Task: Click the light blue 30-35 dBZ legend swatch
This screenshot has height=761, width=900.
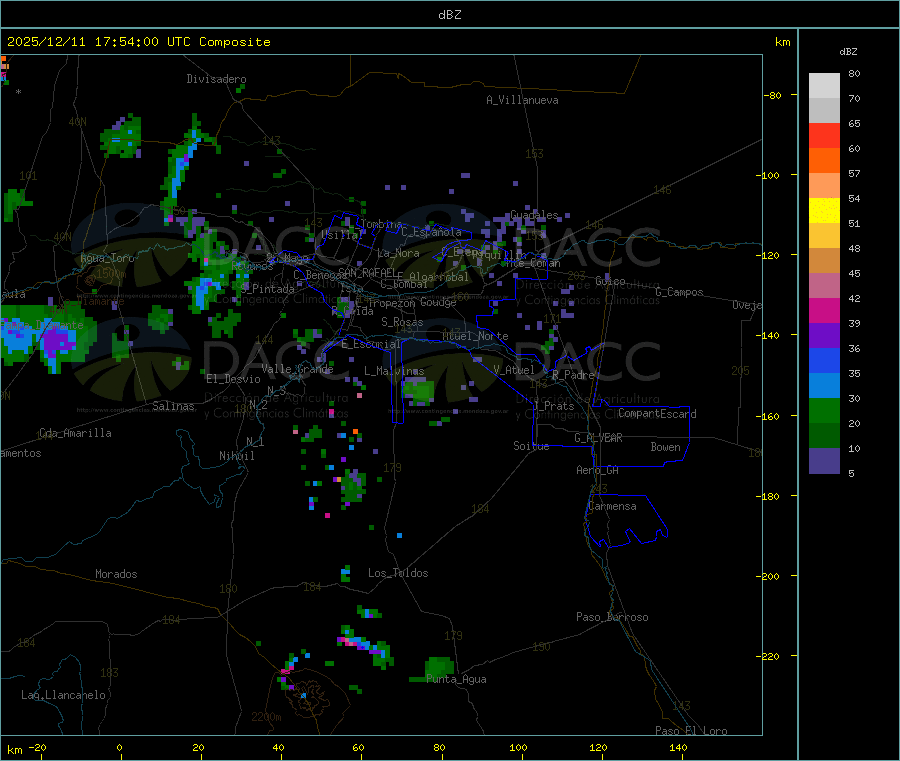Action: coord(824,386)
